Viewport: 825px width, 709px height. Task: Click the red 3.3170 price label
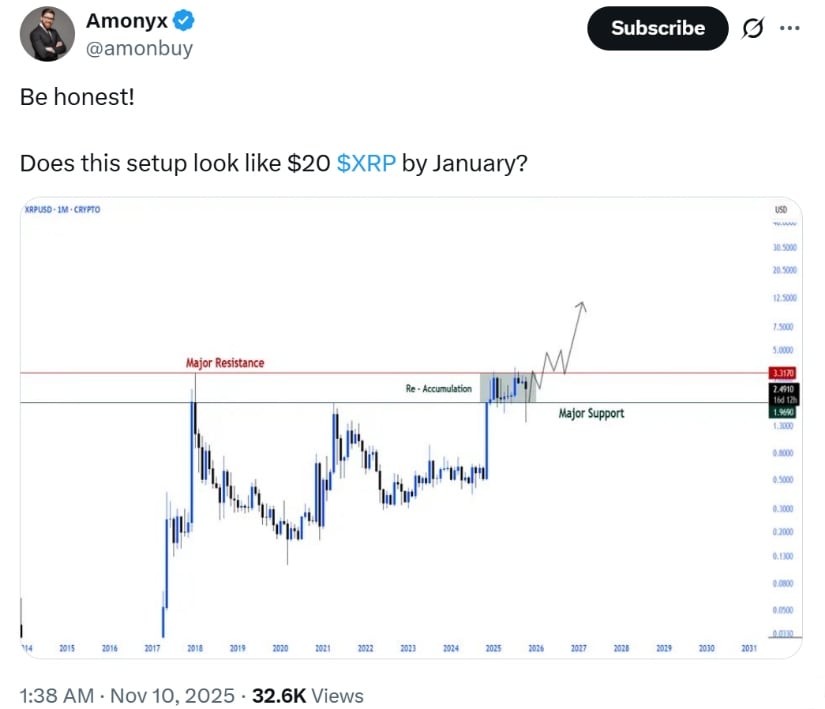click(x=783, y=373)
